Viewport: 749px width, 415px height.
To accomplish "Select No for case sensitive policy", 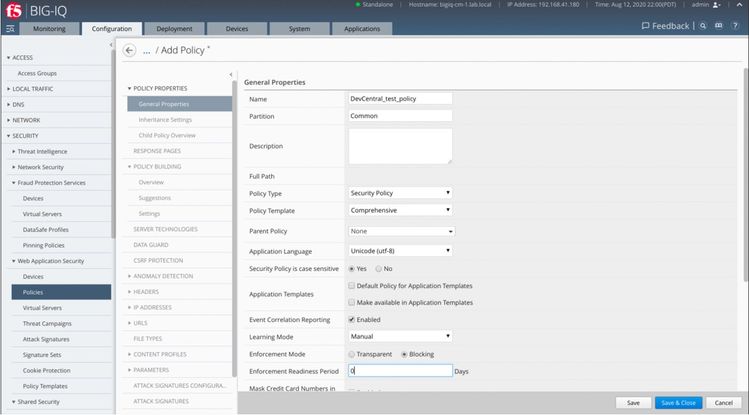I will (379, 269).
